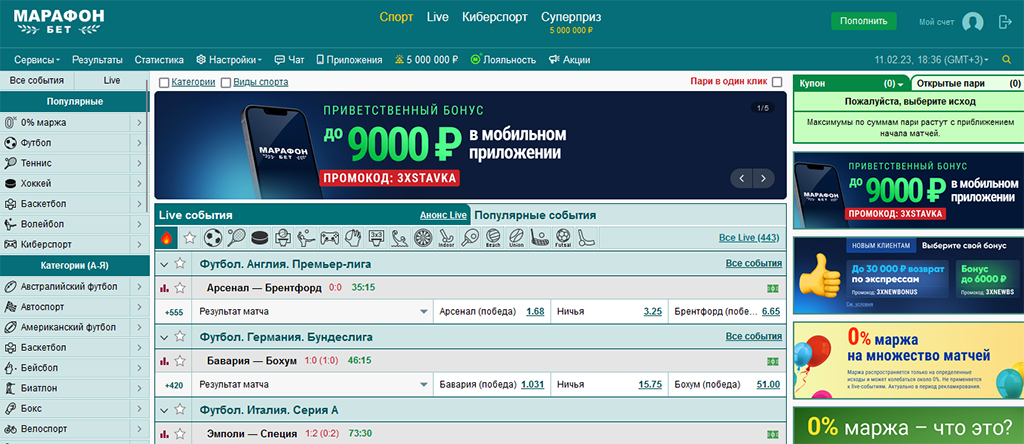Filter live events by the basketball hoop icon
The image size is (1024, 444).
click(283, 238)
